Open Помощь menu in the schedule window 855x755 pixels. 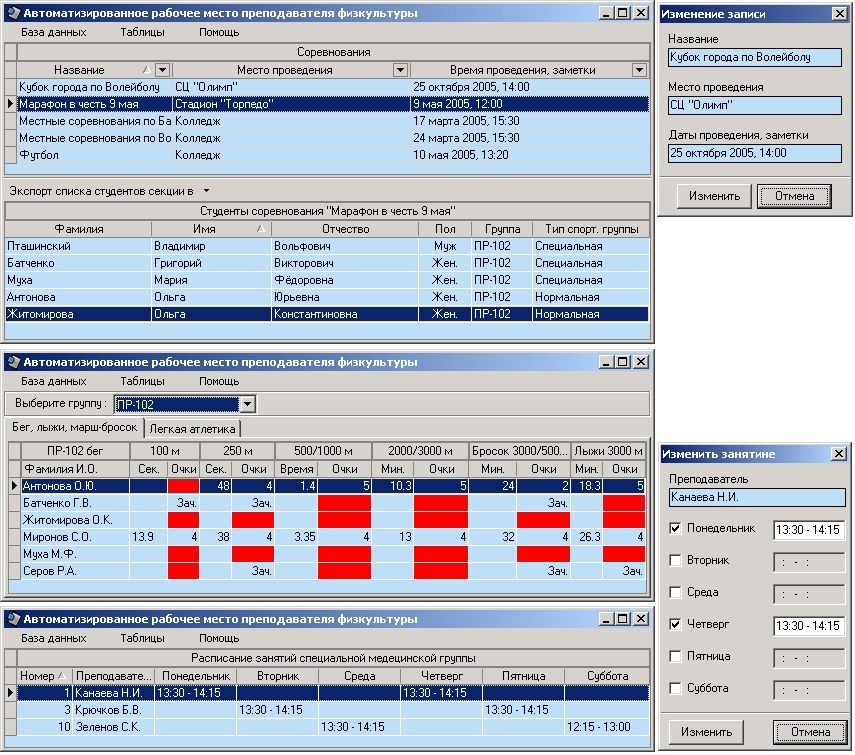tap(219, 638)
